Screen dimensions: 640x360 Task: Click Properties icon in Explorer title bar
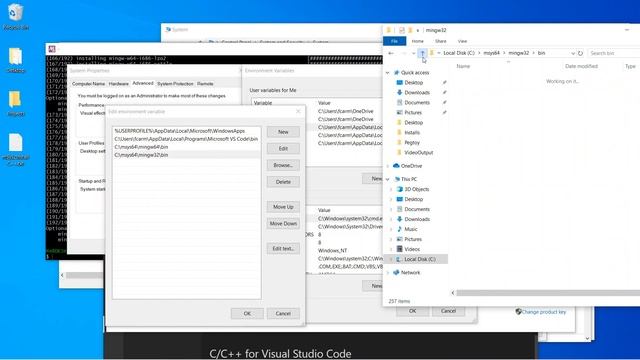tap(402, 30)
